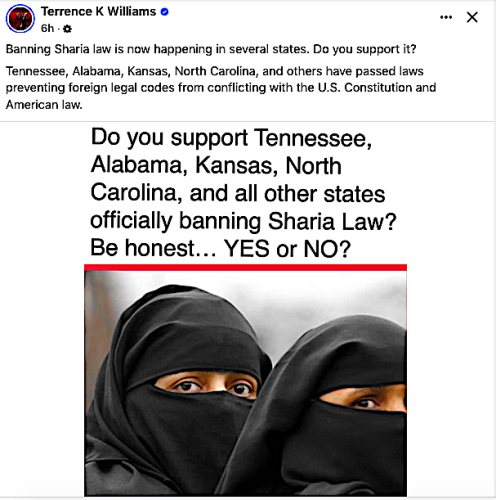Click 'Do you support it?' in the post text
Viewport: 496px width, 500px height.
coord(365,49)
